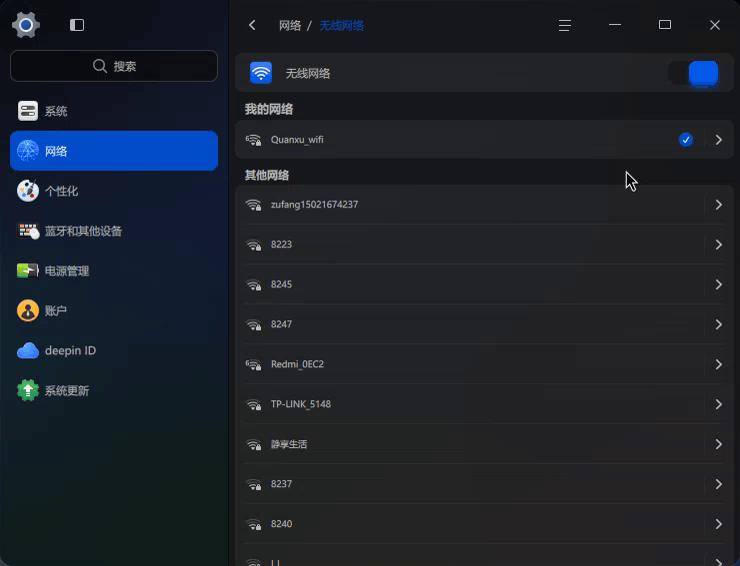The height and width of the screenshot is (566, 740).
Task: Minimize the settings window
Action: [614, 25]
